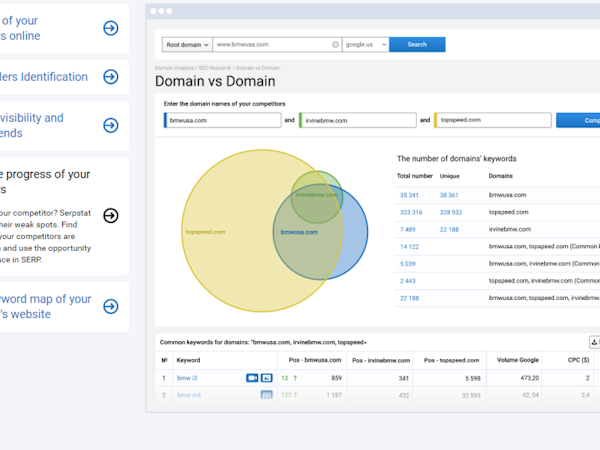Click total number 35 341 for bmwusa.com
Image resolution: width=600 pixels, height=450 pixels.
[409, 195]
